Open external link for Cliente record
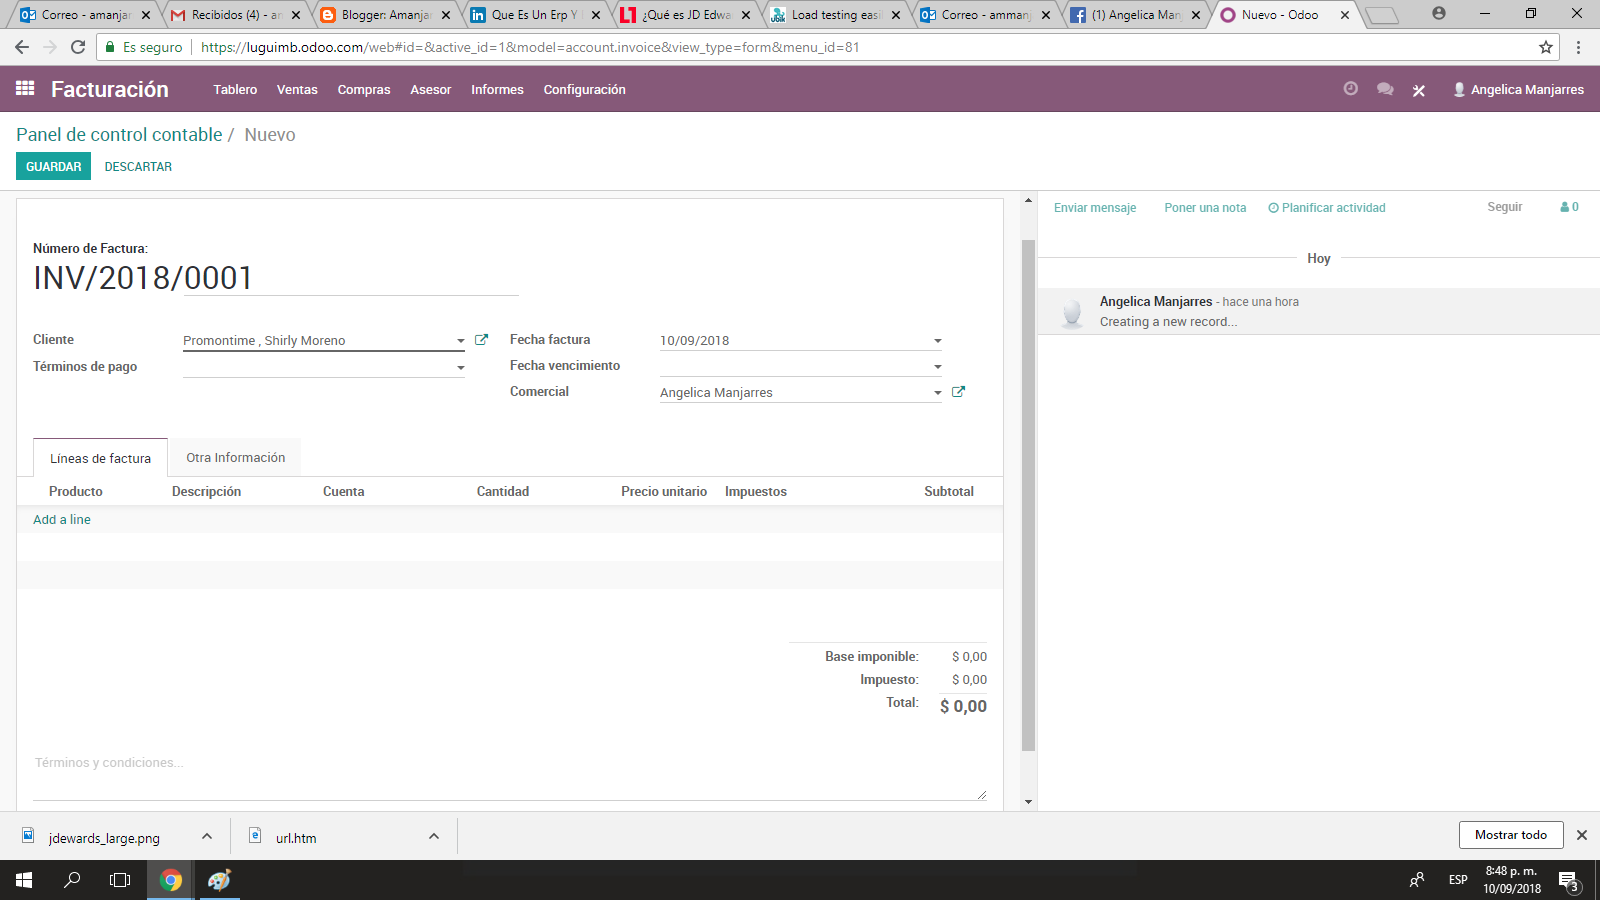Viewport: 1600px width, 900px height. tap(481, 340)
